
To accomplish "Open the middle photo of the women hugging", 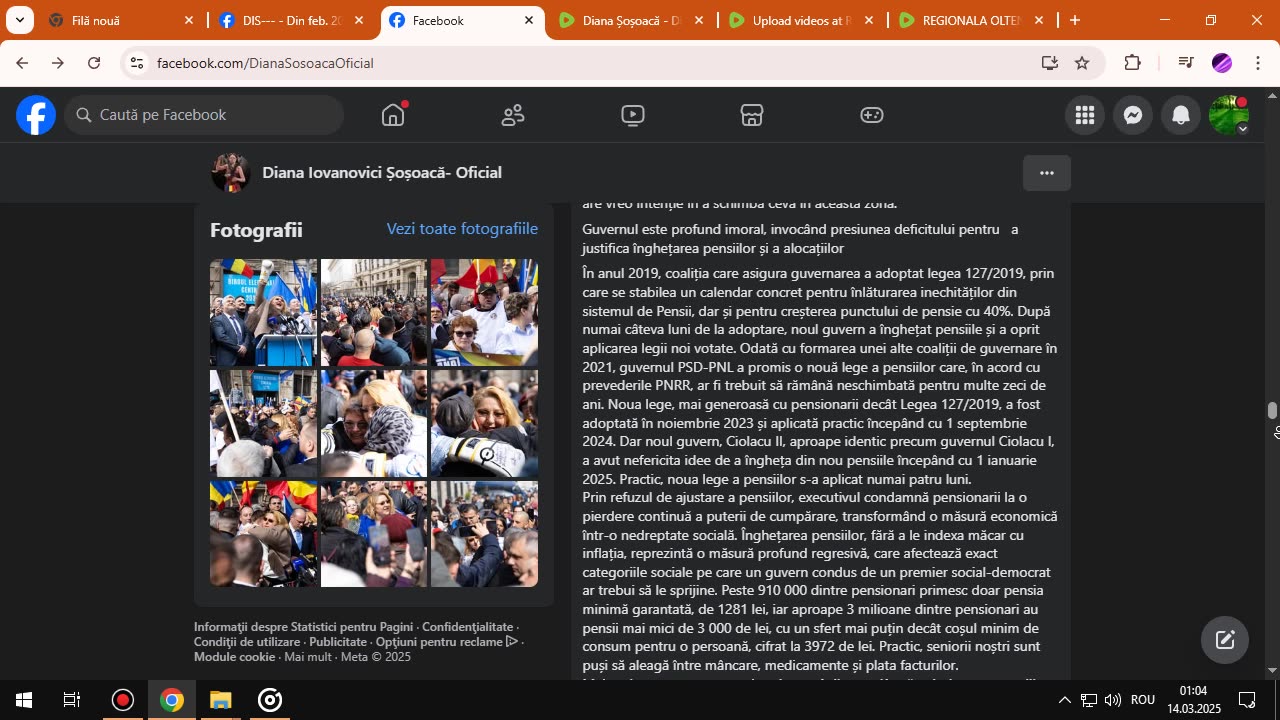I will (x=374, y=423).
